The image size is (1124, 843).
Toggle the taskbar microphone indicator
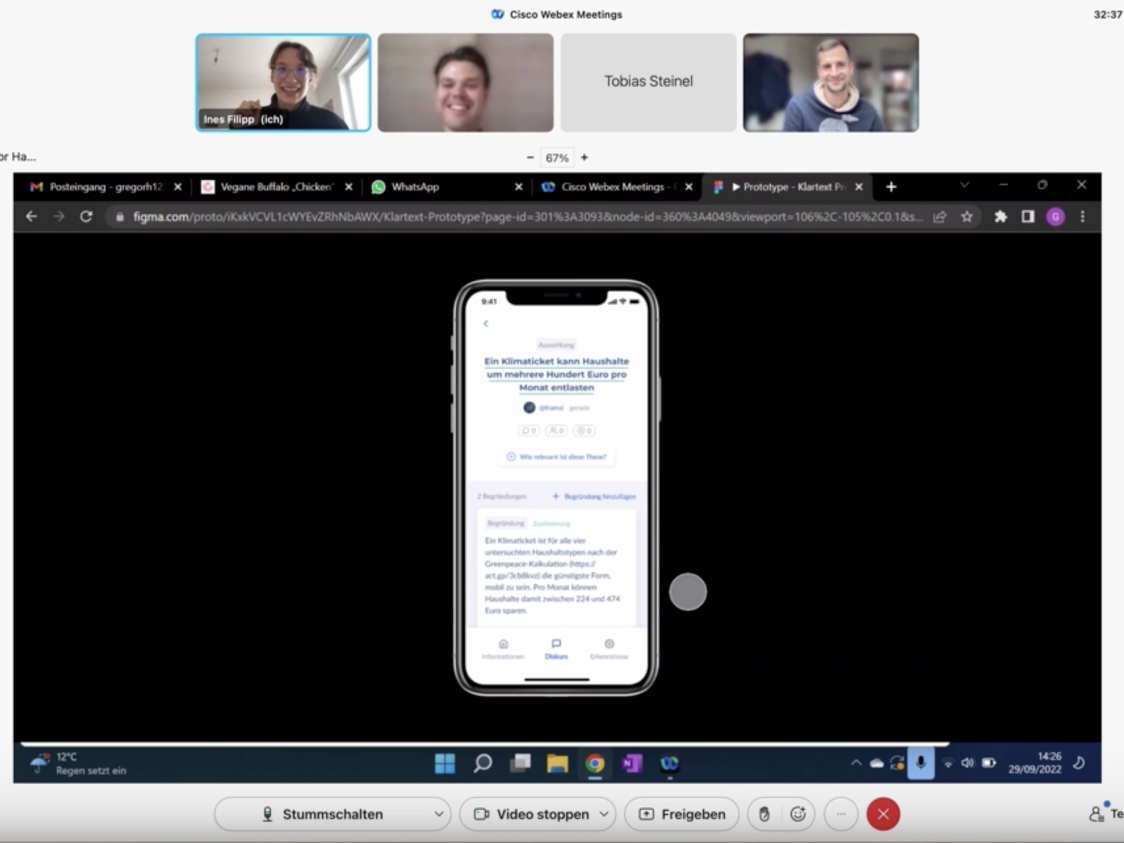point(920,763)
